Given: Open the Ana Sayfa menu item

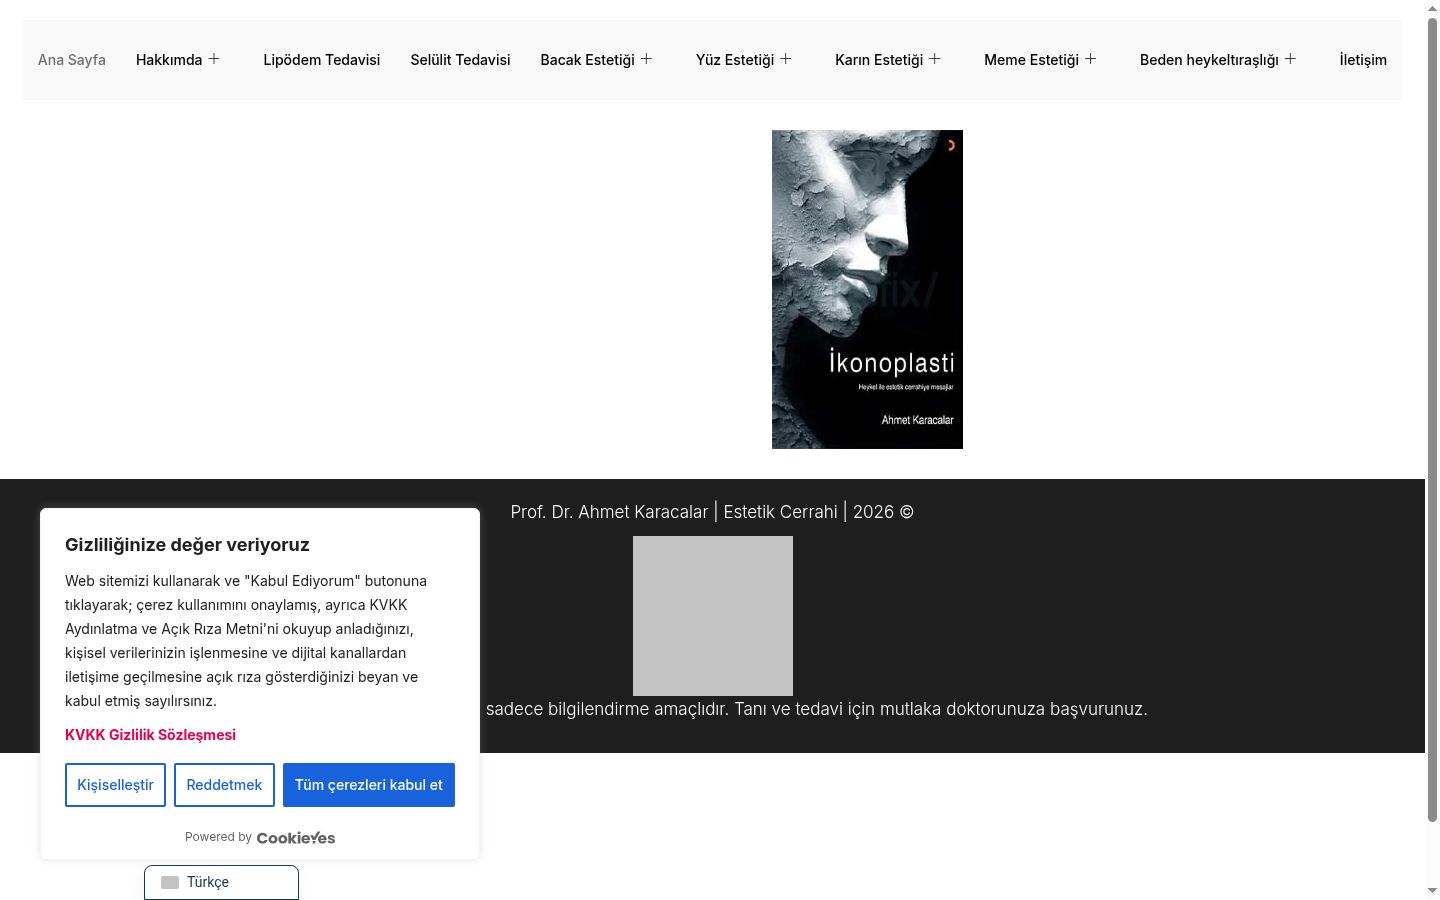Looking at the screenshot, I should [72, 60].
